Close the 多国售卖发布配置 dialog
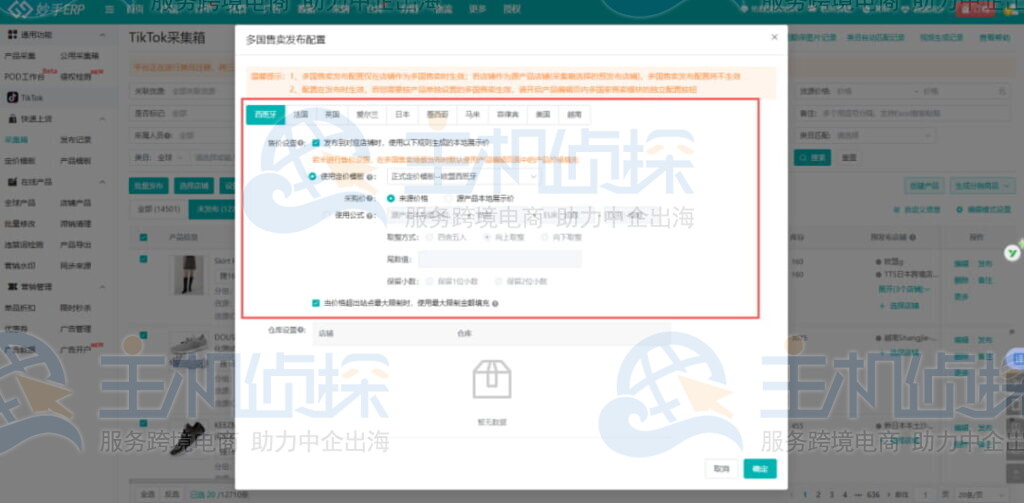Screen dimensions: 1024x503 774,37
